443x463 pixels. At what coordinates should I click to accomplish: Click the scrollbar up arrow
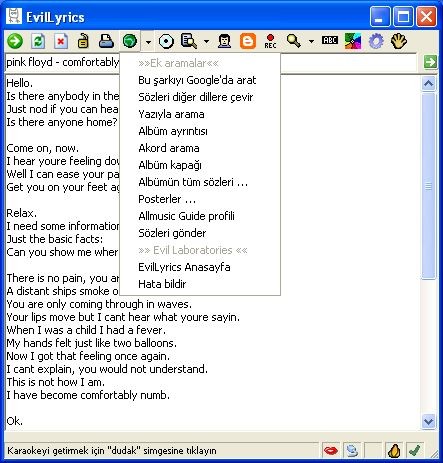point(428,83)
